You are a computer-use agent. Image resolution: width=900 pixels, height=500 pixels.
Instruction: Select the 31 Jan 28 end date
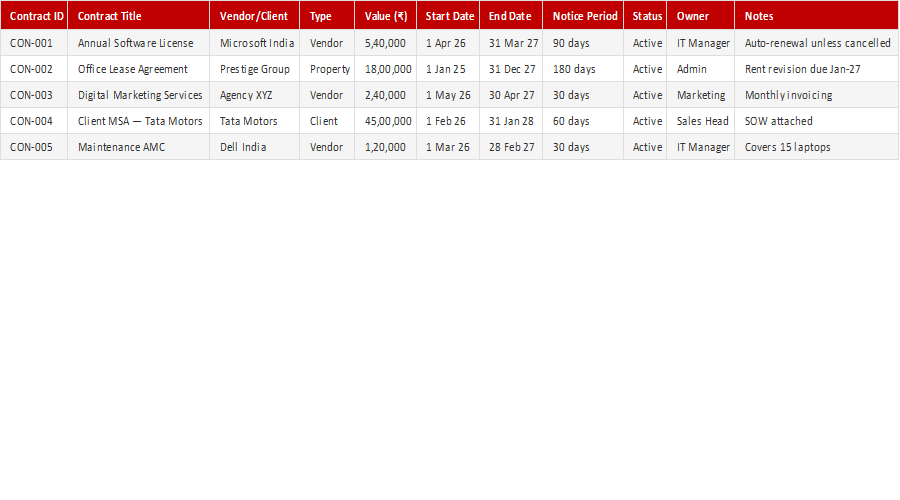pos(511,121)
